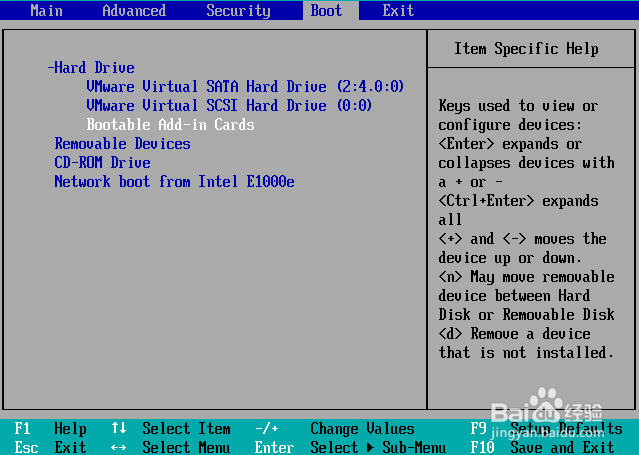Screen dimensions: 639x455
Task: Click the Item Specific Help heading
Action: click(526, 49)
